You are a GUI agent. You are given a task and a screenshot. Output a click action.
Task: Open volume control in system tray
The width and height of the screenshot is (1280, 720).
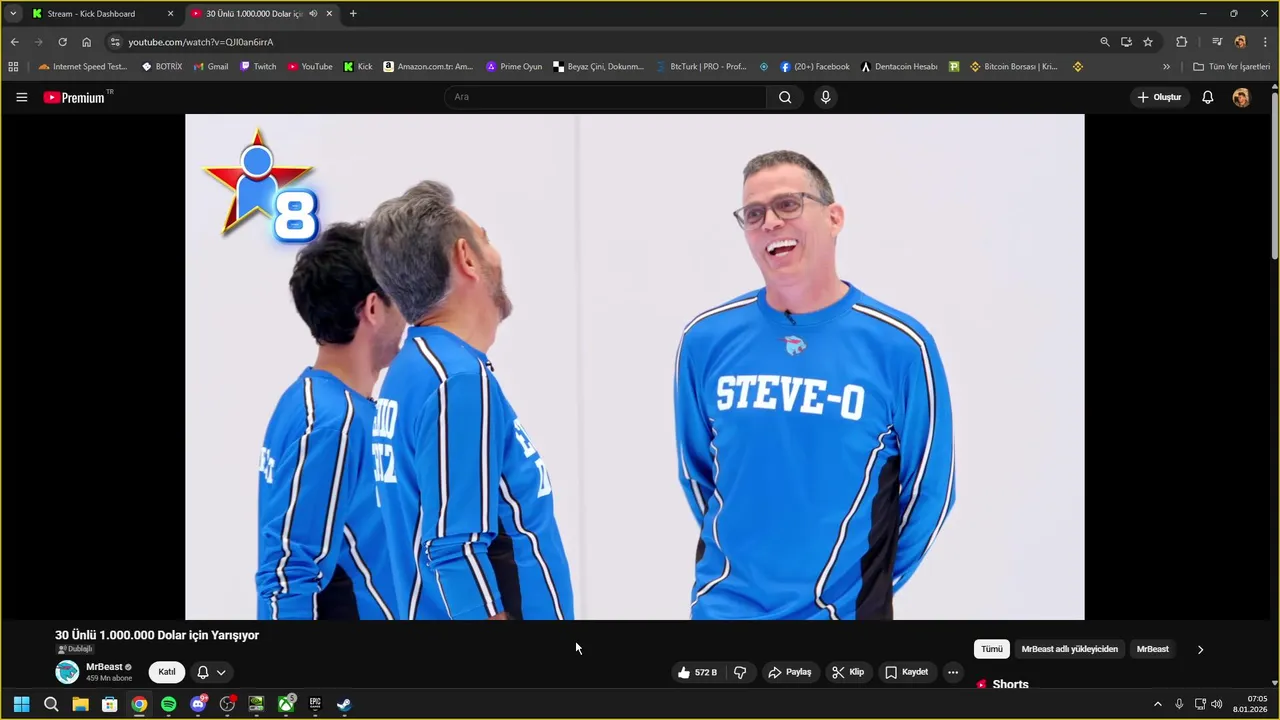coord(1217,704)
